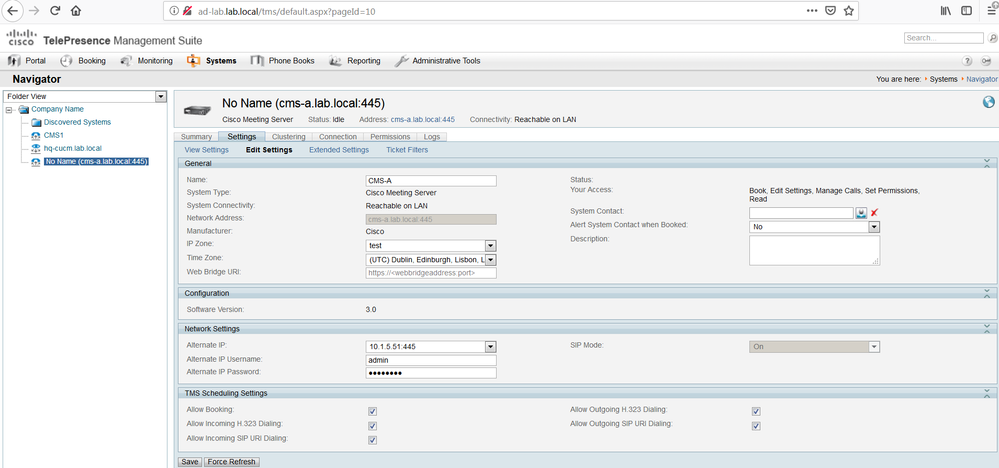Click the Name input field
This screenshot has height=468, width=999.
[x=431, y=181]
